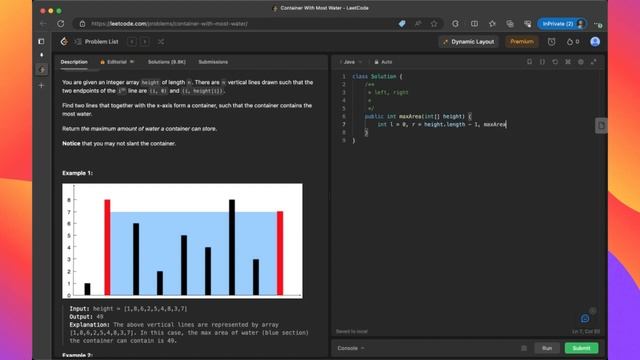Viewport: 640px width, 360px height.
Task: Expand the Editorial tab dropdown arrow
Action: tap(132, 62)
